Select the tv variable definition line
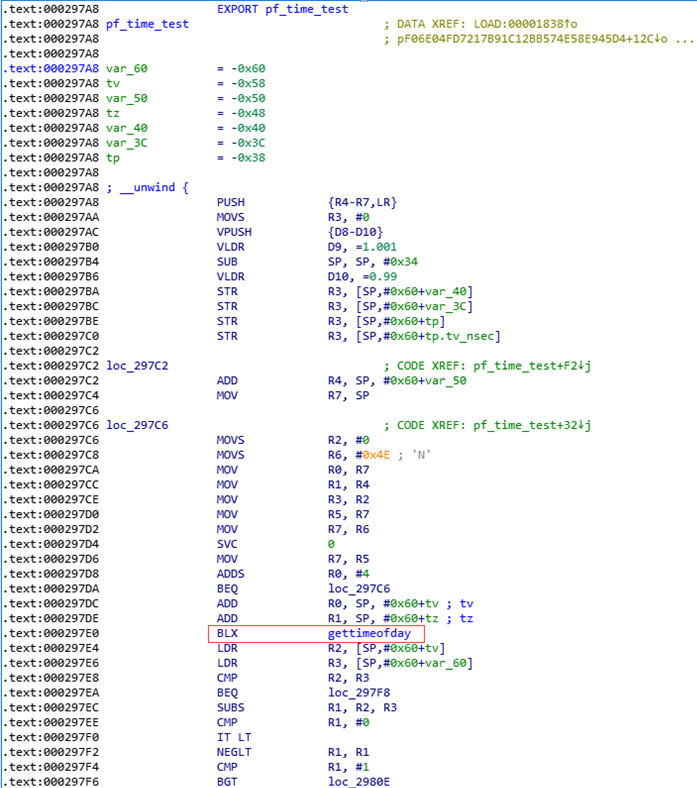This screenshot has height=788, width=697. point(185,83)
